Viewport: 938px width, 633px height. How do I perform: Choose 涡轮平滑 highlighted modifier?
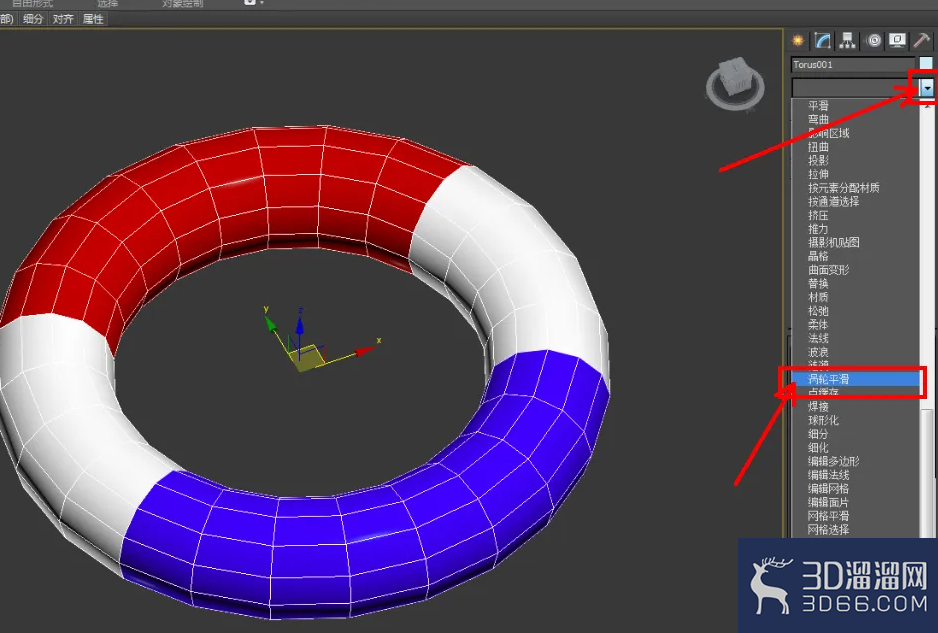click(855, 379)
